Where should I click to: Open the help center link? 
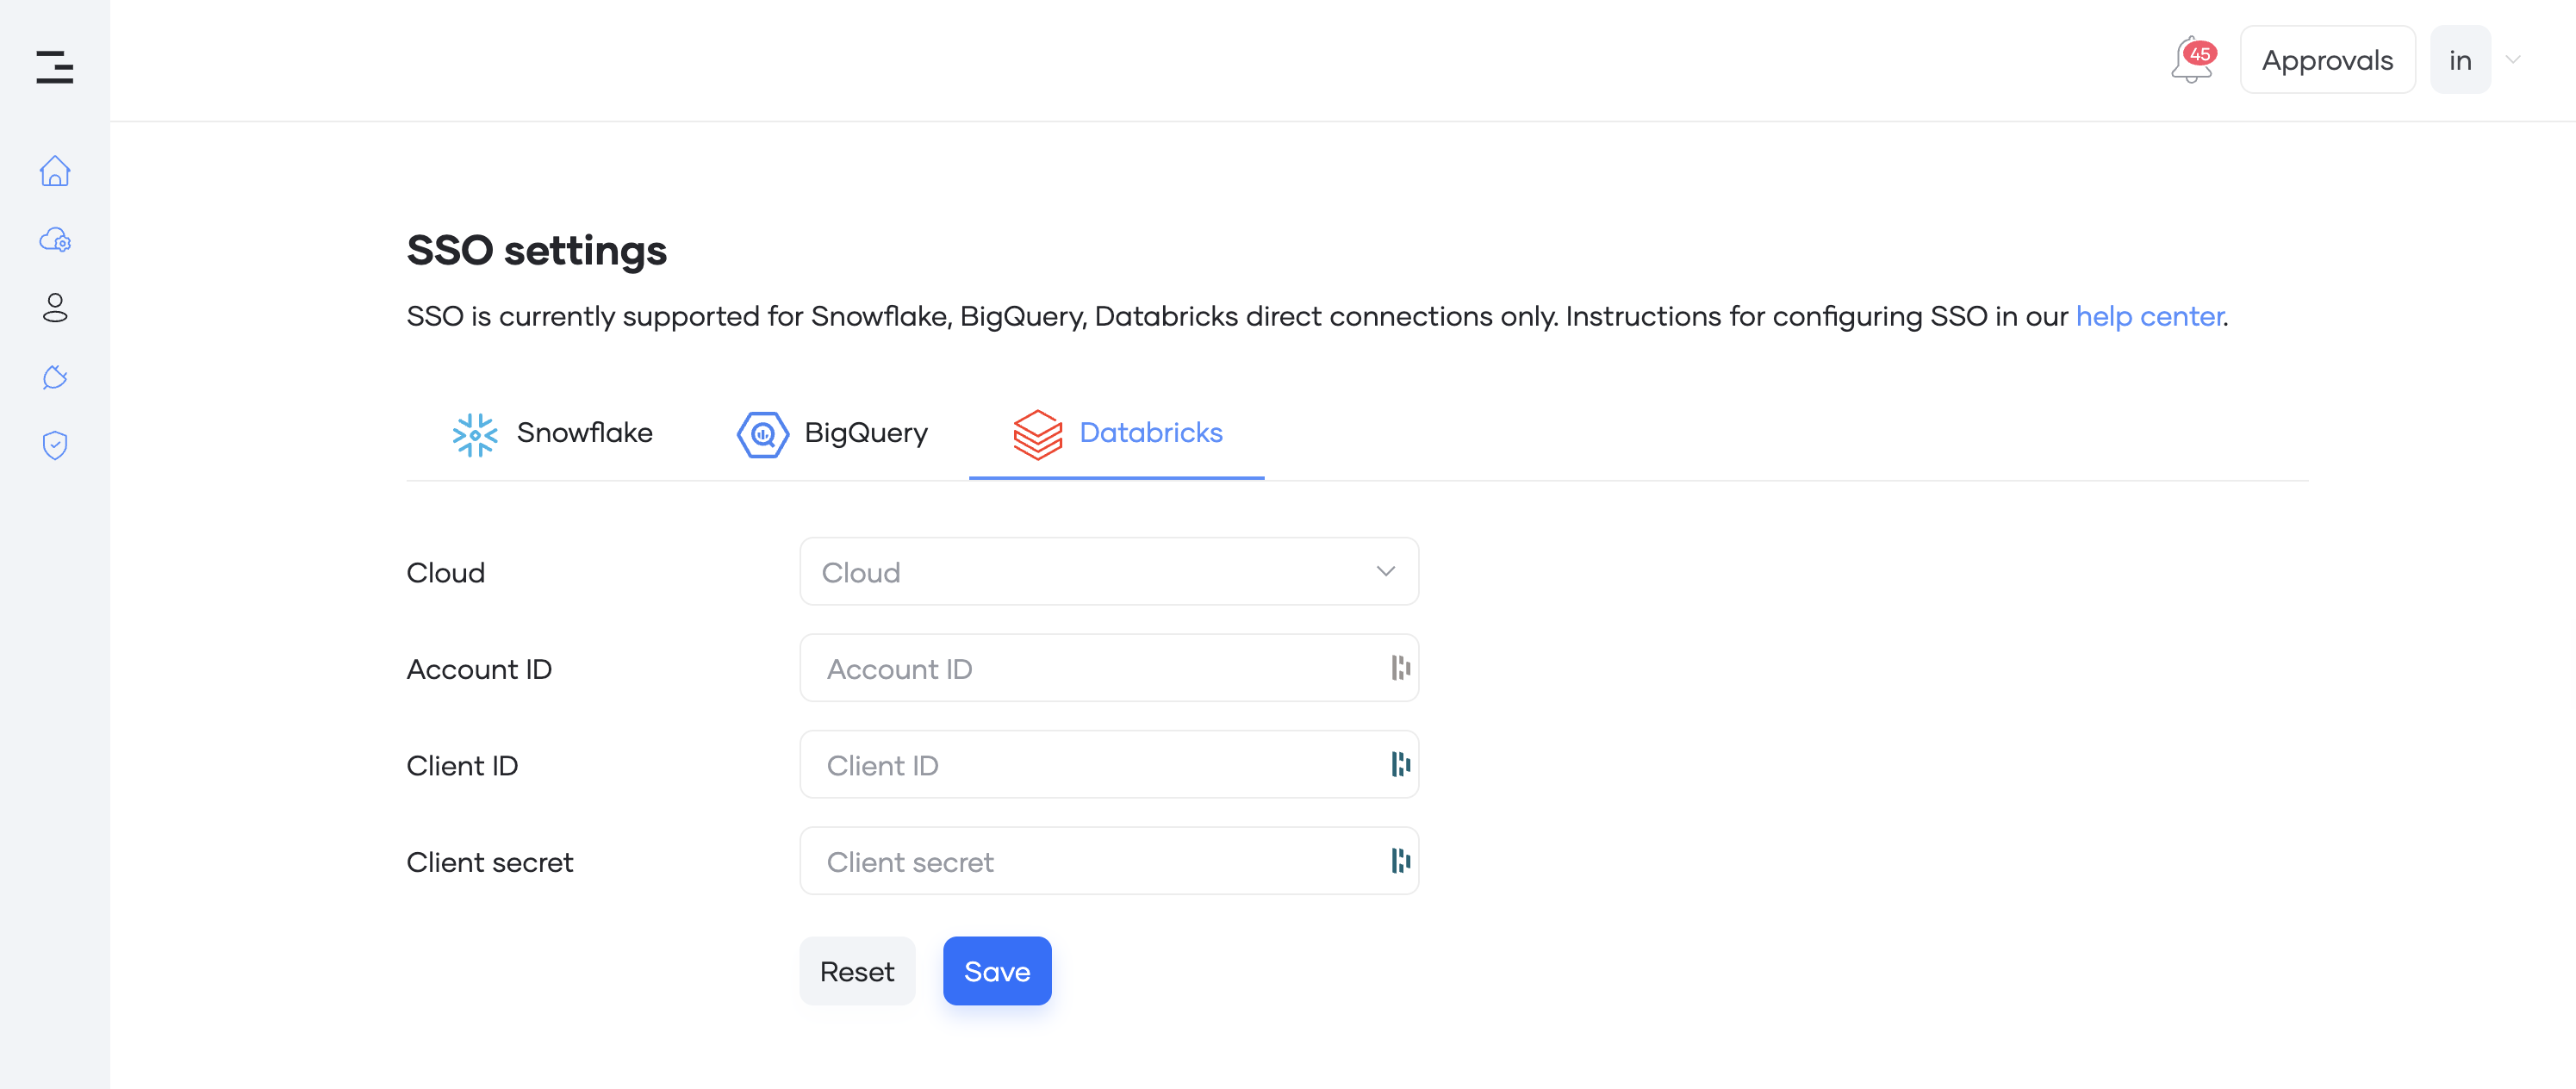[2149, 316]
